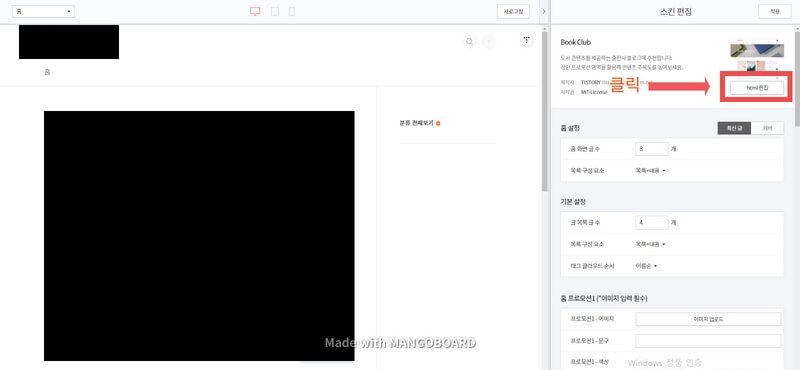The image size is (800, 370).
Task: Click the 이미지 업로드 button
Action: tap(708, 319)
